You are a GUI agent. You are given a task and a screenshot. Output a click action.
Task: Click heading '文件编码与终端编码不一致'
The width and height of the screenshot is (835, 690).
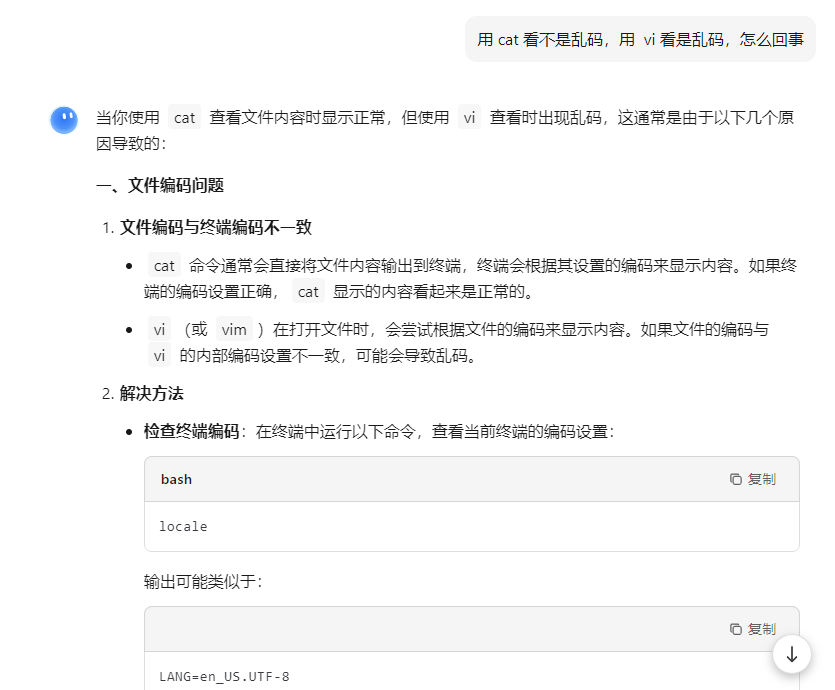pyautogui.click(x=216, y=227)
